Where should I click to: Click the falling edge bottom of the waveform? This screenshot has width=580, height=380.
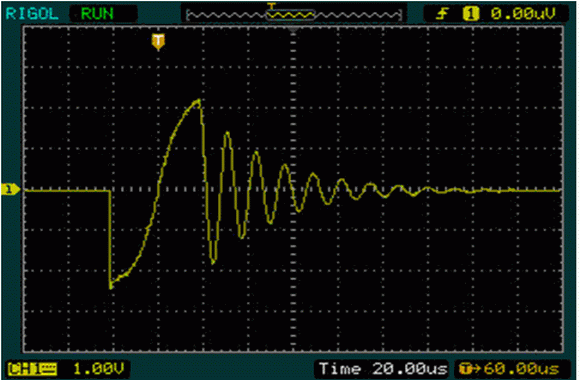click(111, 286)
